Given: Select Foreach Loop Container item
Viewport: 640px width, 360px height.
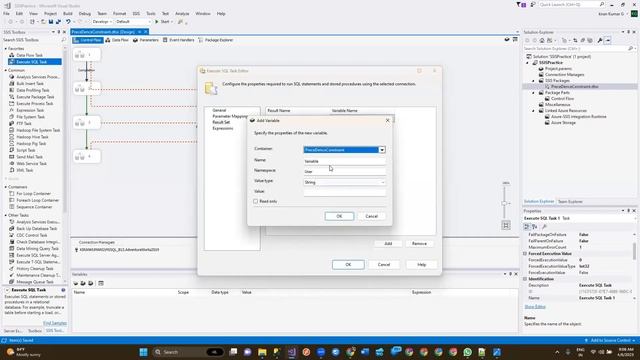Looking at the screenshot, I should 38,200.
